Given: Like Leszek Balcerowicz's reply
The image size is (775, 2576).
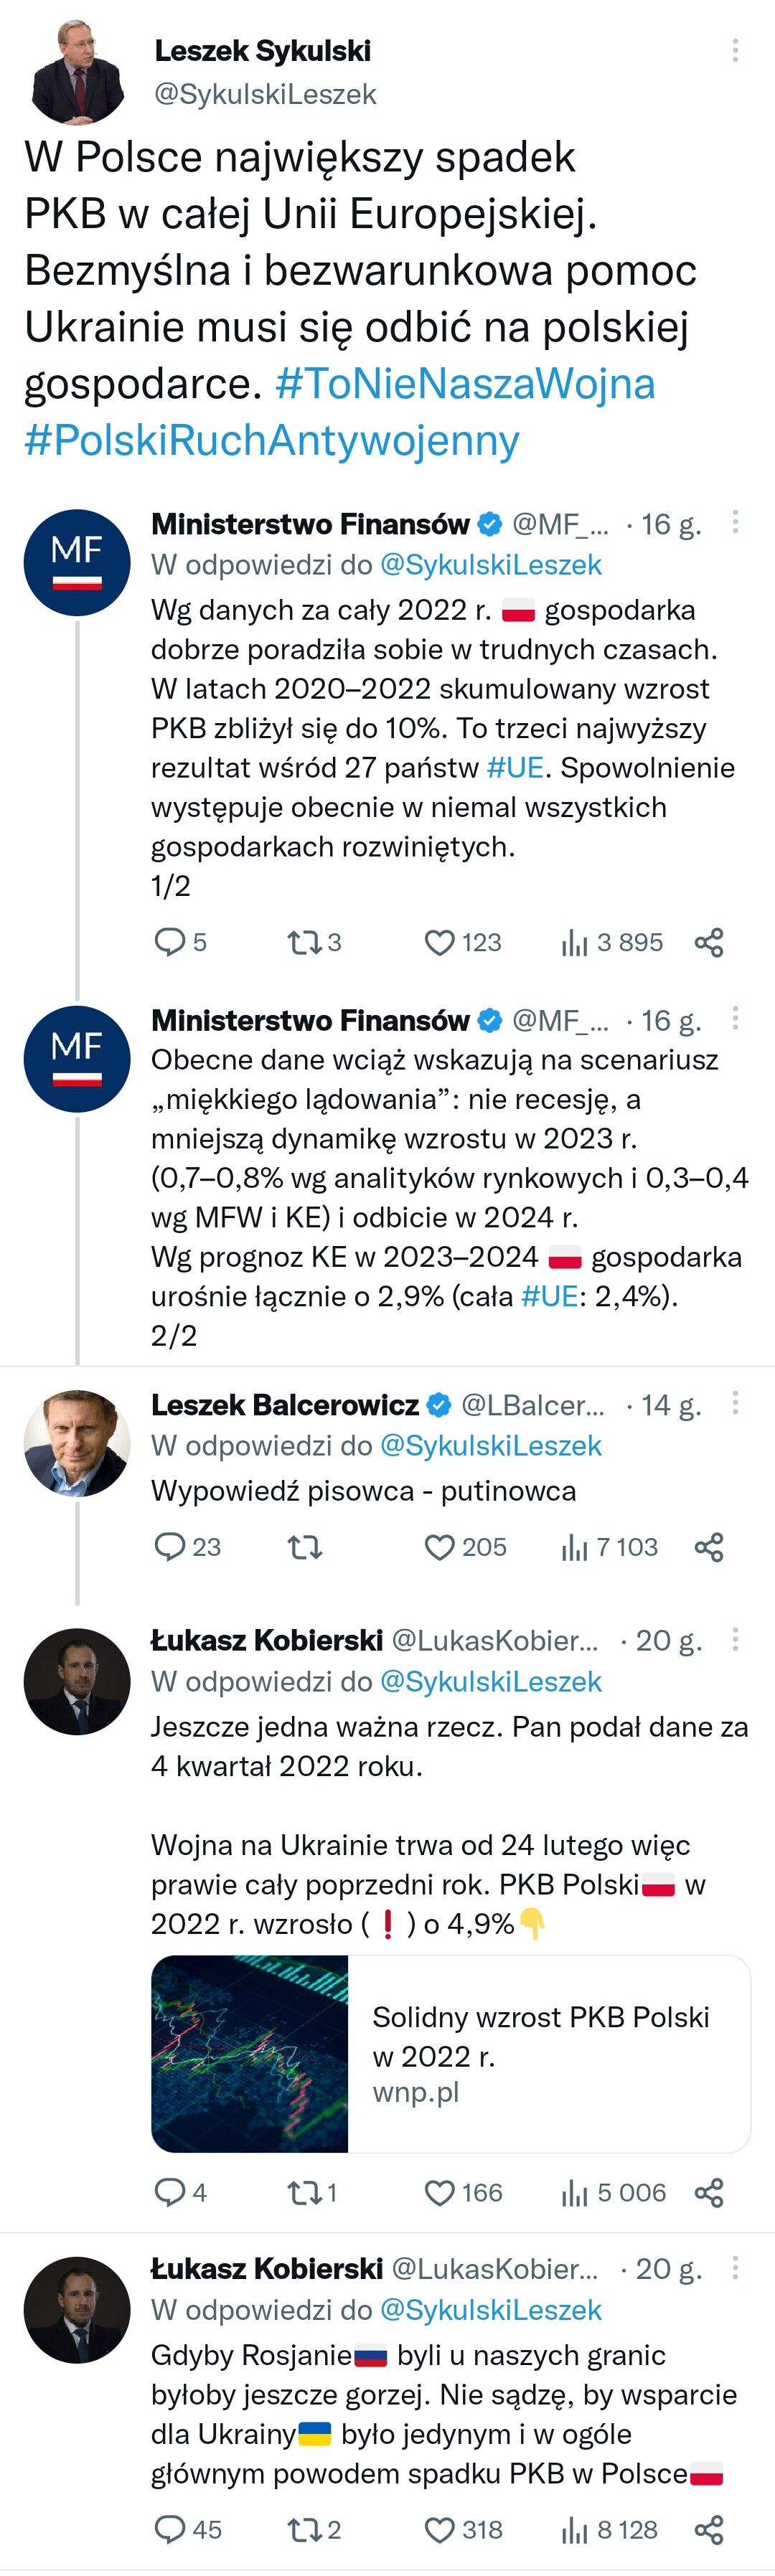Looking at the screenshot, I should (x=439, y=1547).
